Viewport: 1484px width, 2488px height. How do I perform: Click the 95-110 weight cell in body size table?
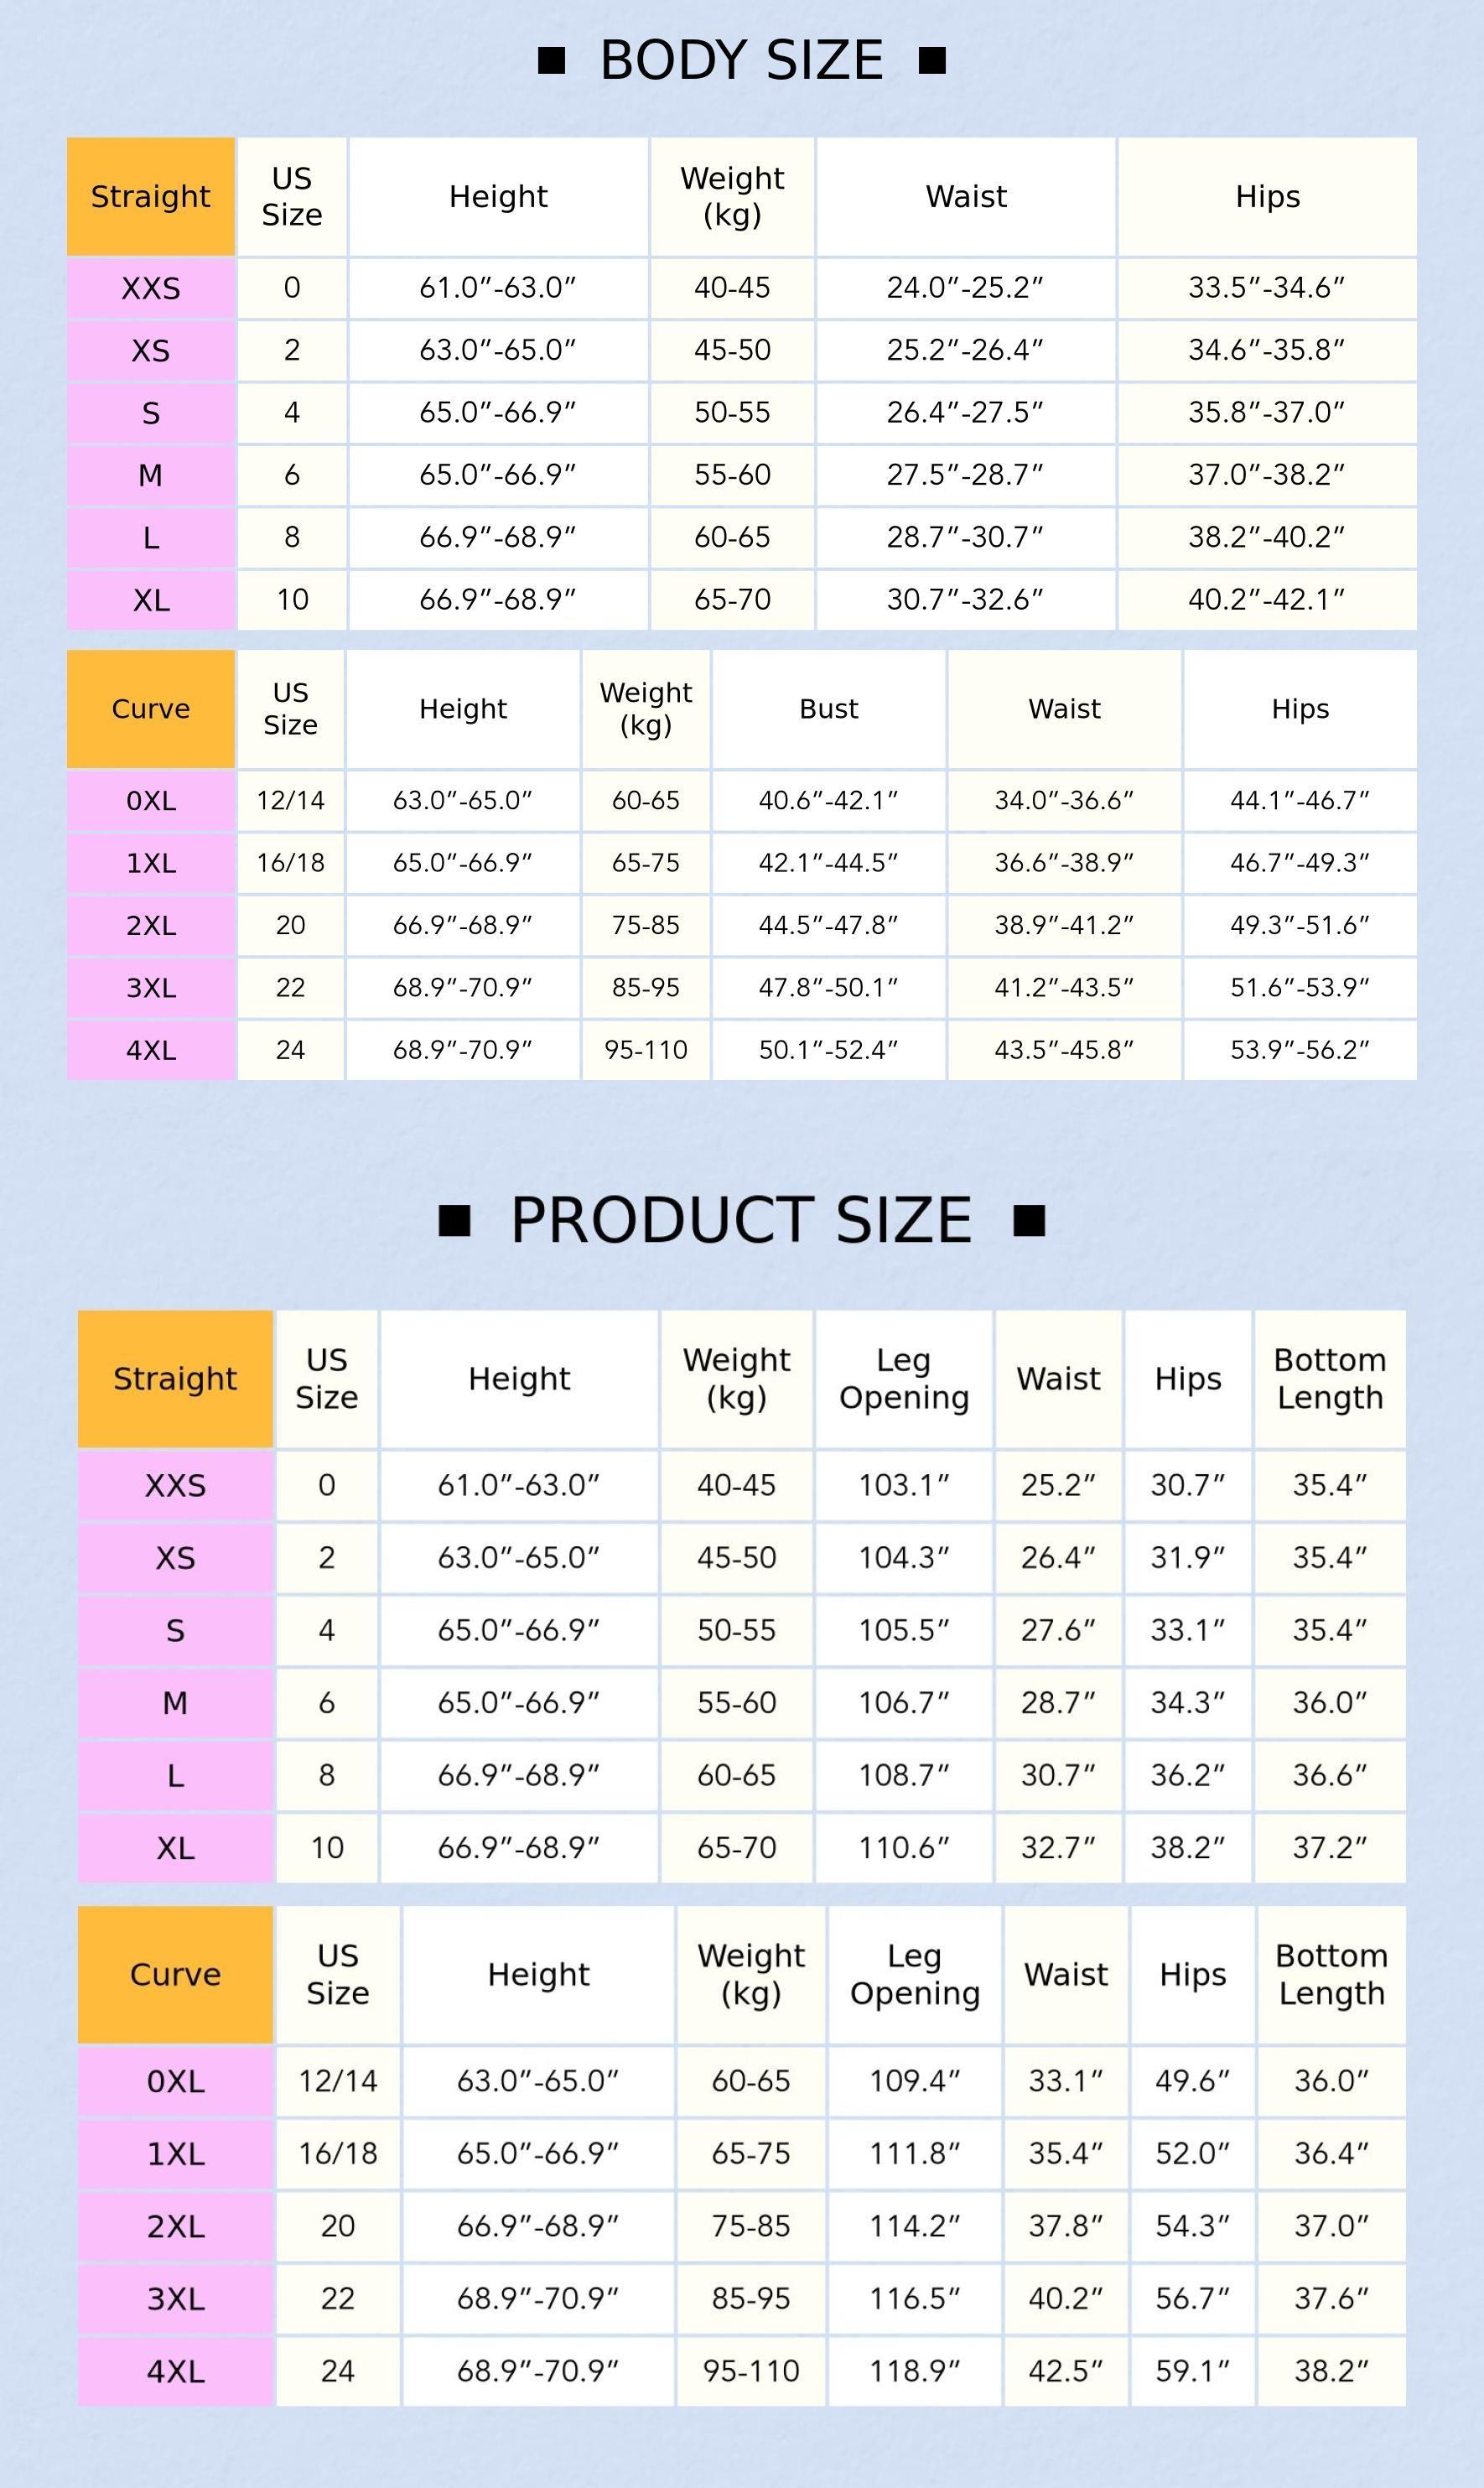[x=646, y=1050]
